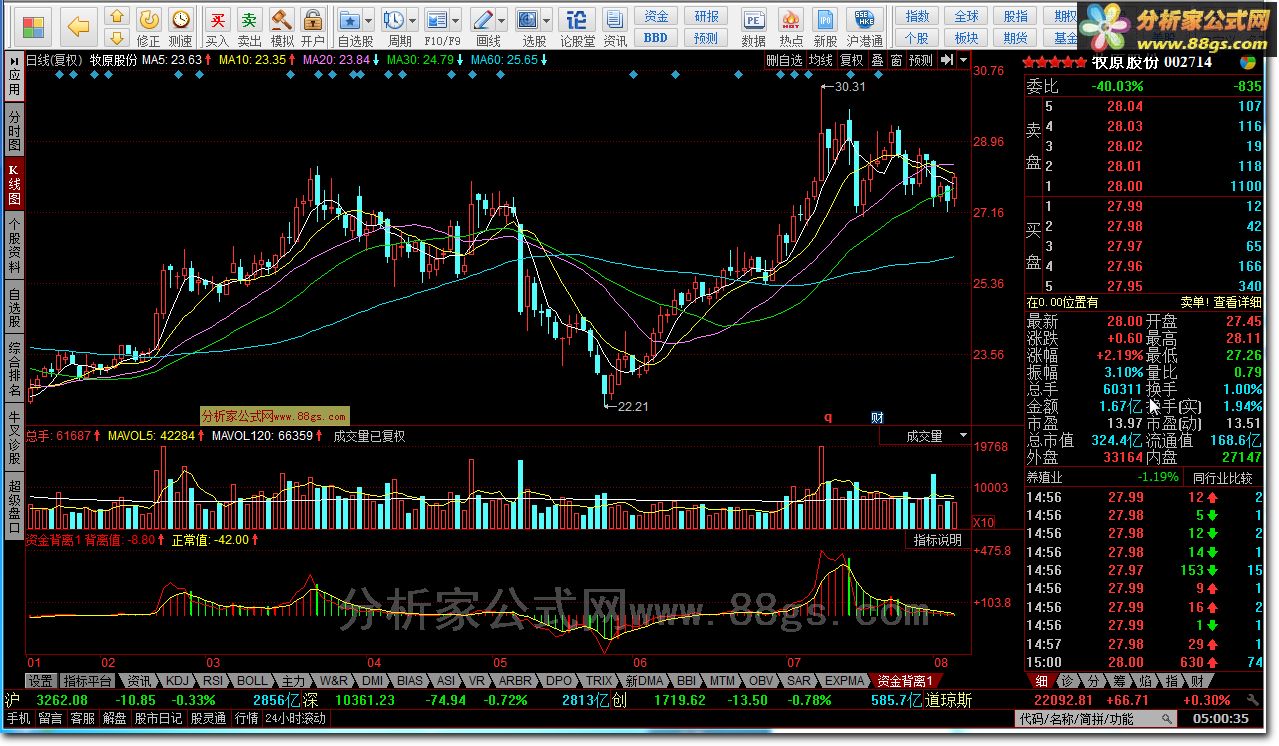The height and width of the screenshot is (746, 1279).
Task: Open 指标说明 indicator description
Action: (x=937, y=540)
